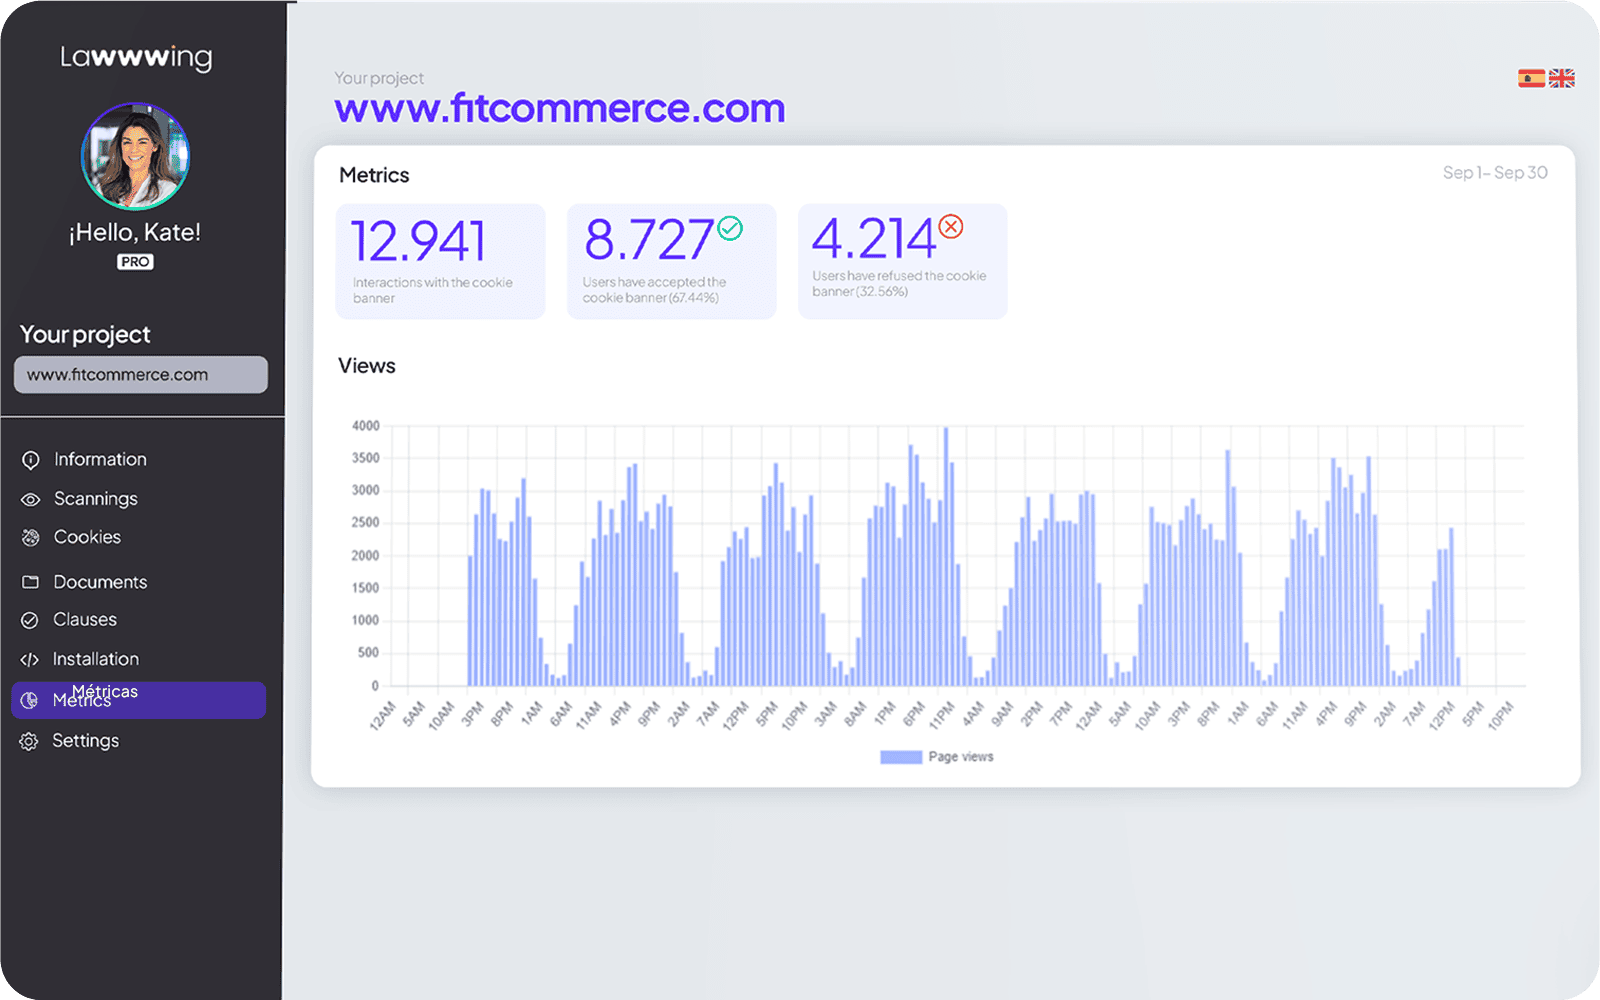Click the Settings gear icon
1600x1000 pixels.
(x=29, y=741)
